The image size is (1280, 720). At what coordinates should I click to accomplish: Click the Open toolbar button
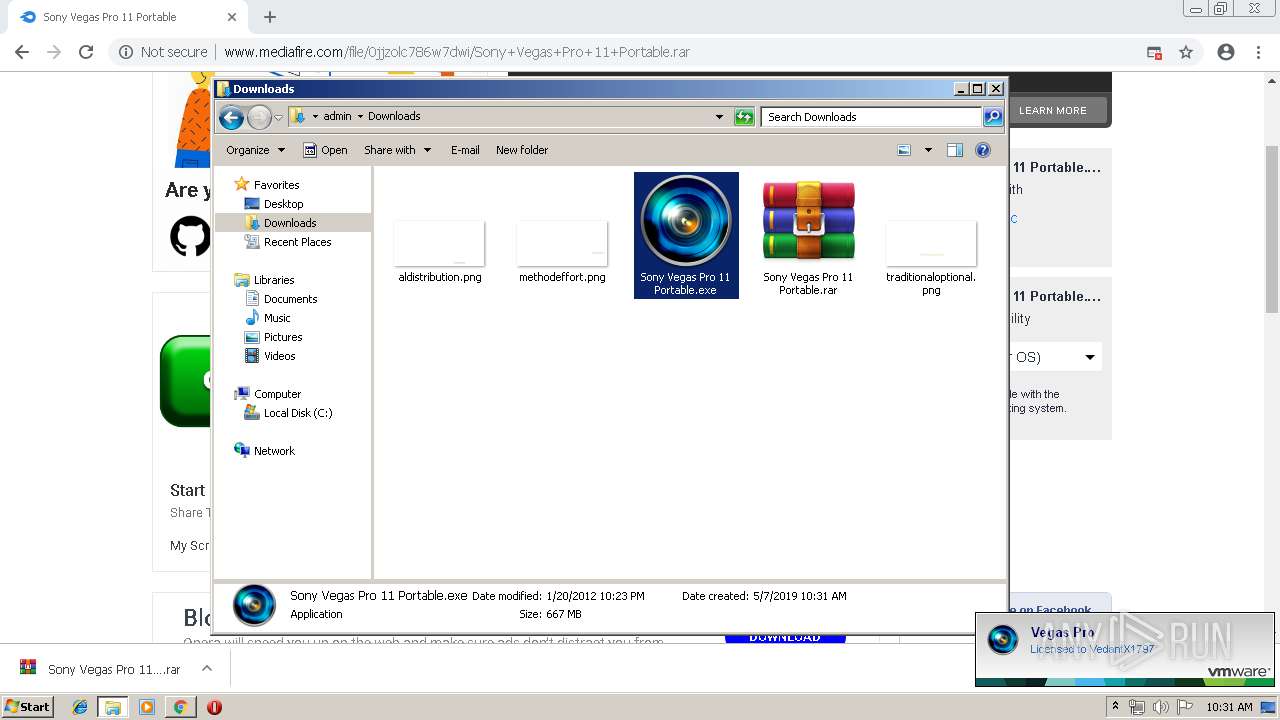click(324, 150)
